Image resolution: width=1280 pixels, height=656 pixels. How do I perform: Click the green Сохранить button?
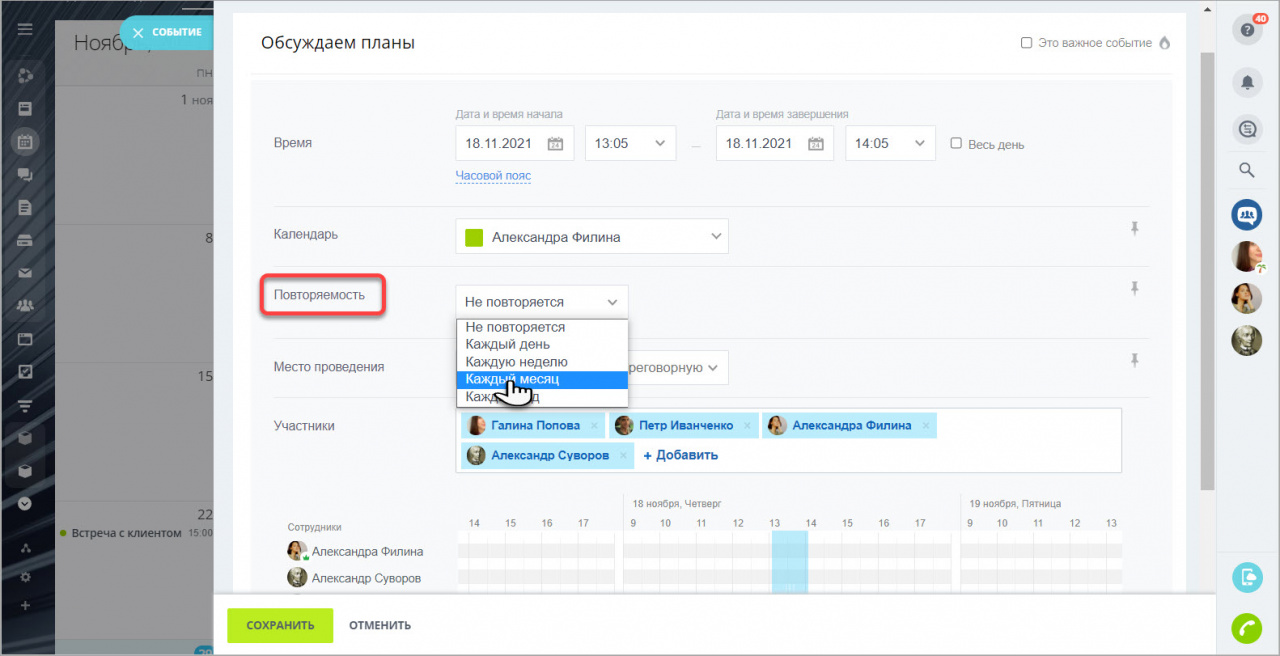(x=279, y=625)
